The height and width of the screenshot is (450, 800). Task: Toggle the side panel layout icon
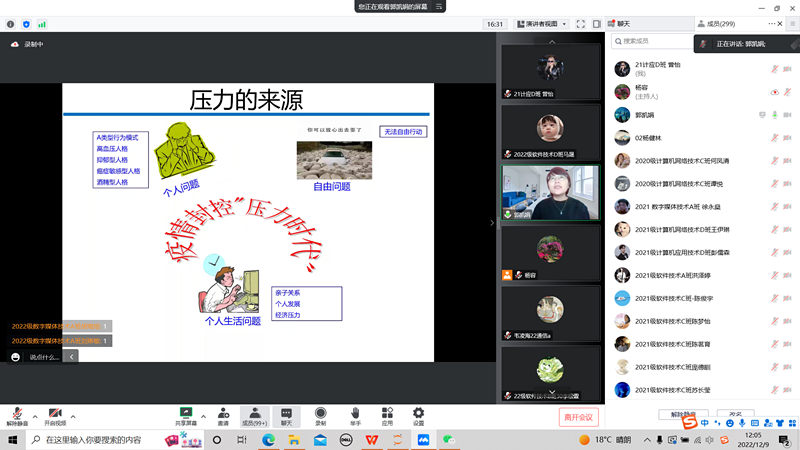point(599,23)
